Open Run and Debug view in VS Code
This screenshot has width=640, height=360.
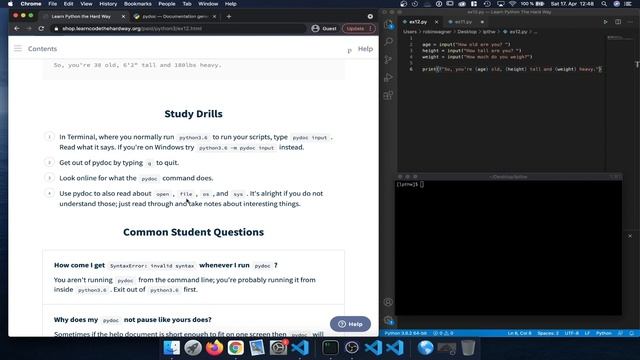coord(389,77)
